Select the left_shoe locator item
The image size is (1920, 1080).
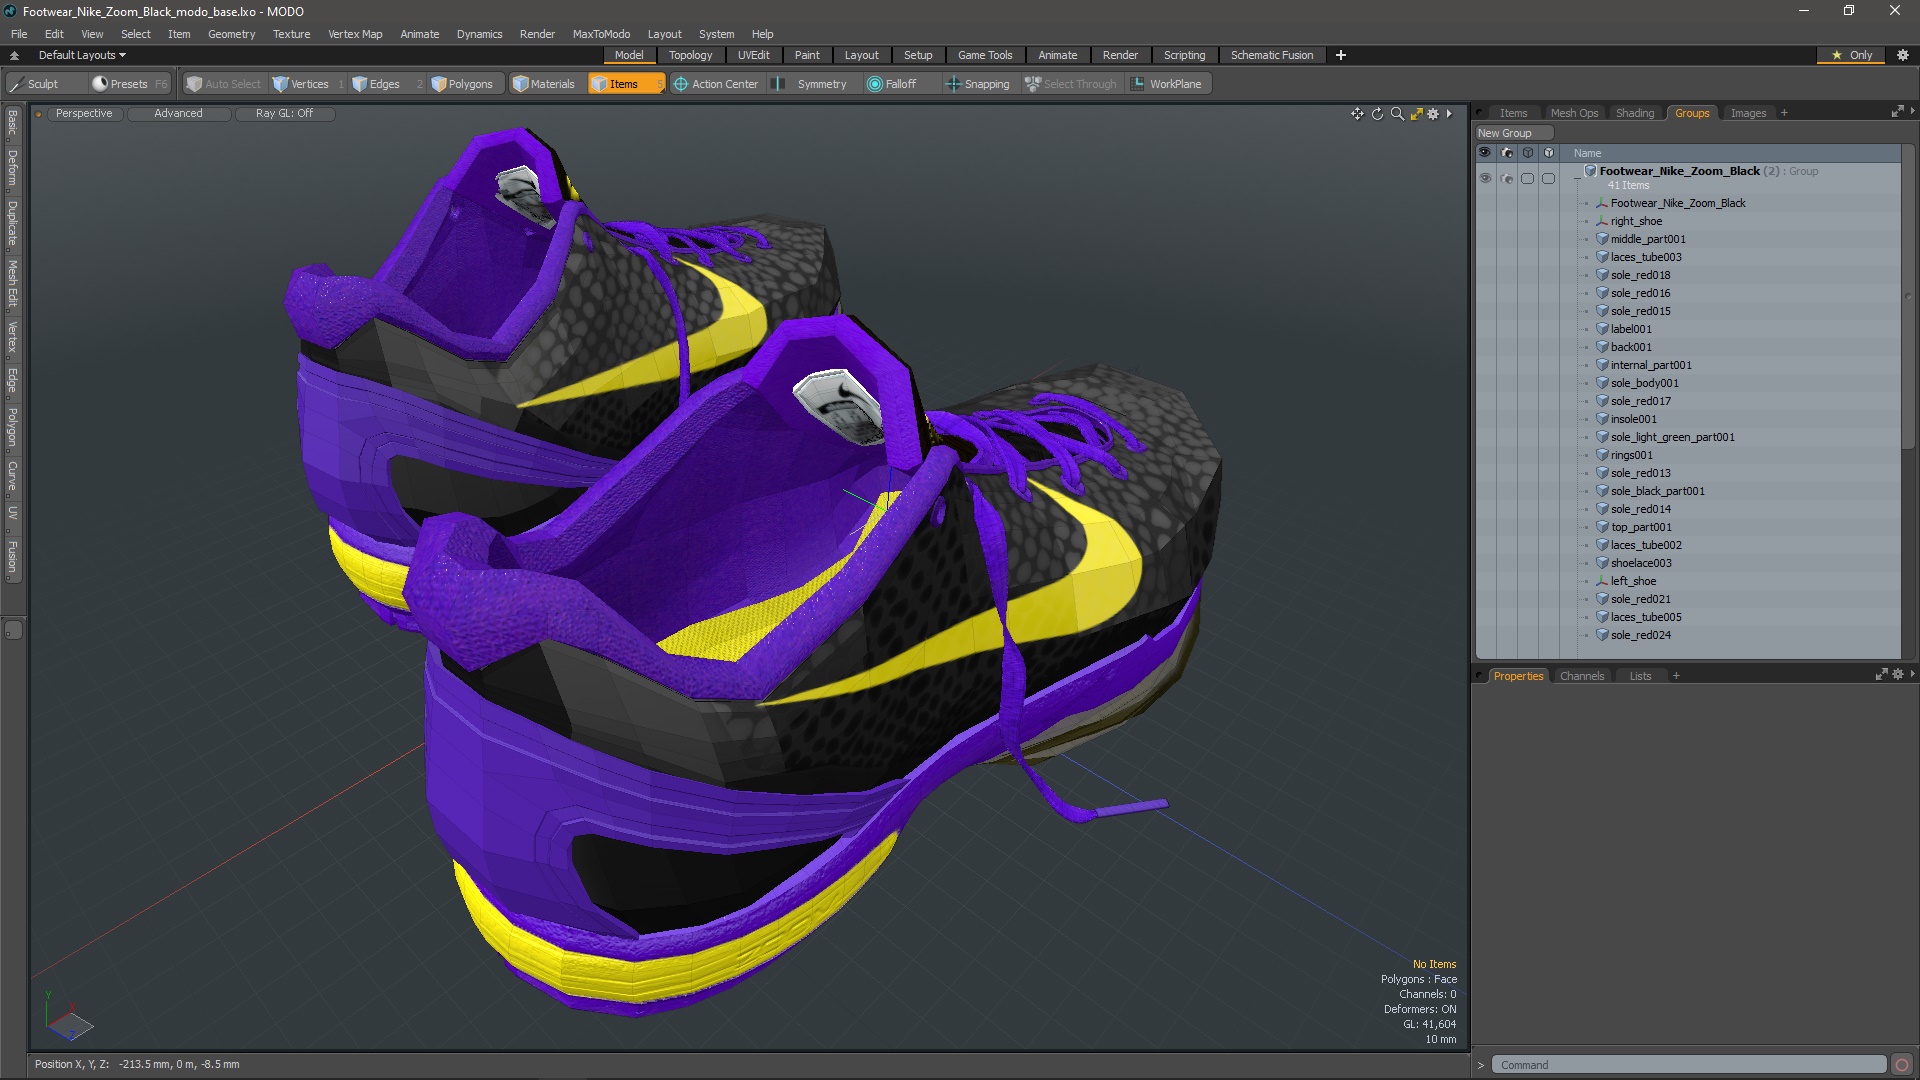(1633, 581)
